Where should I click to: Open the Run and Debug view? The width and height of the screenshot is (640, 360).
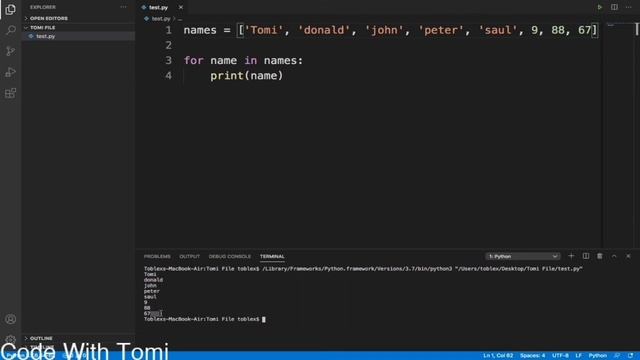point(11,72)
